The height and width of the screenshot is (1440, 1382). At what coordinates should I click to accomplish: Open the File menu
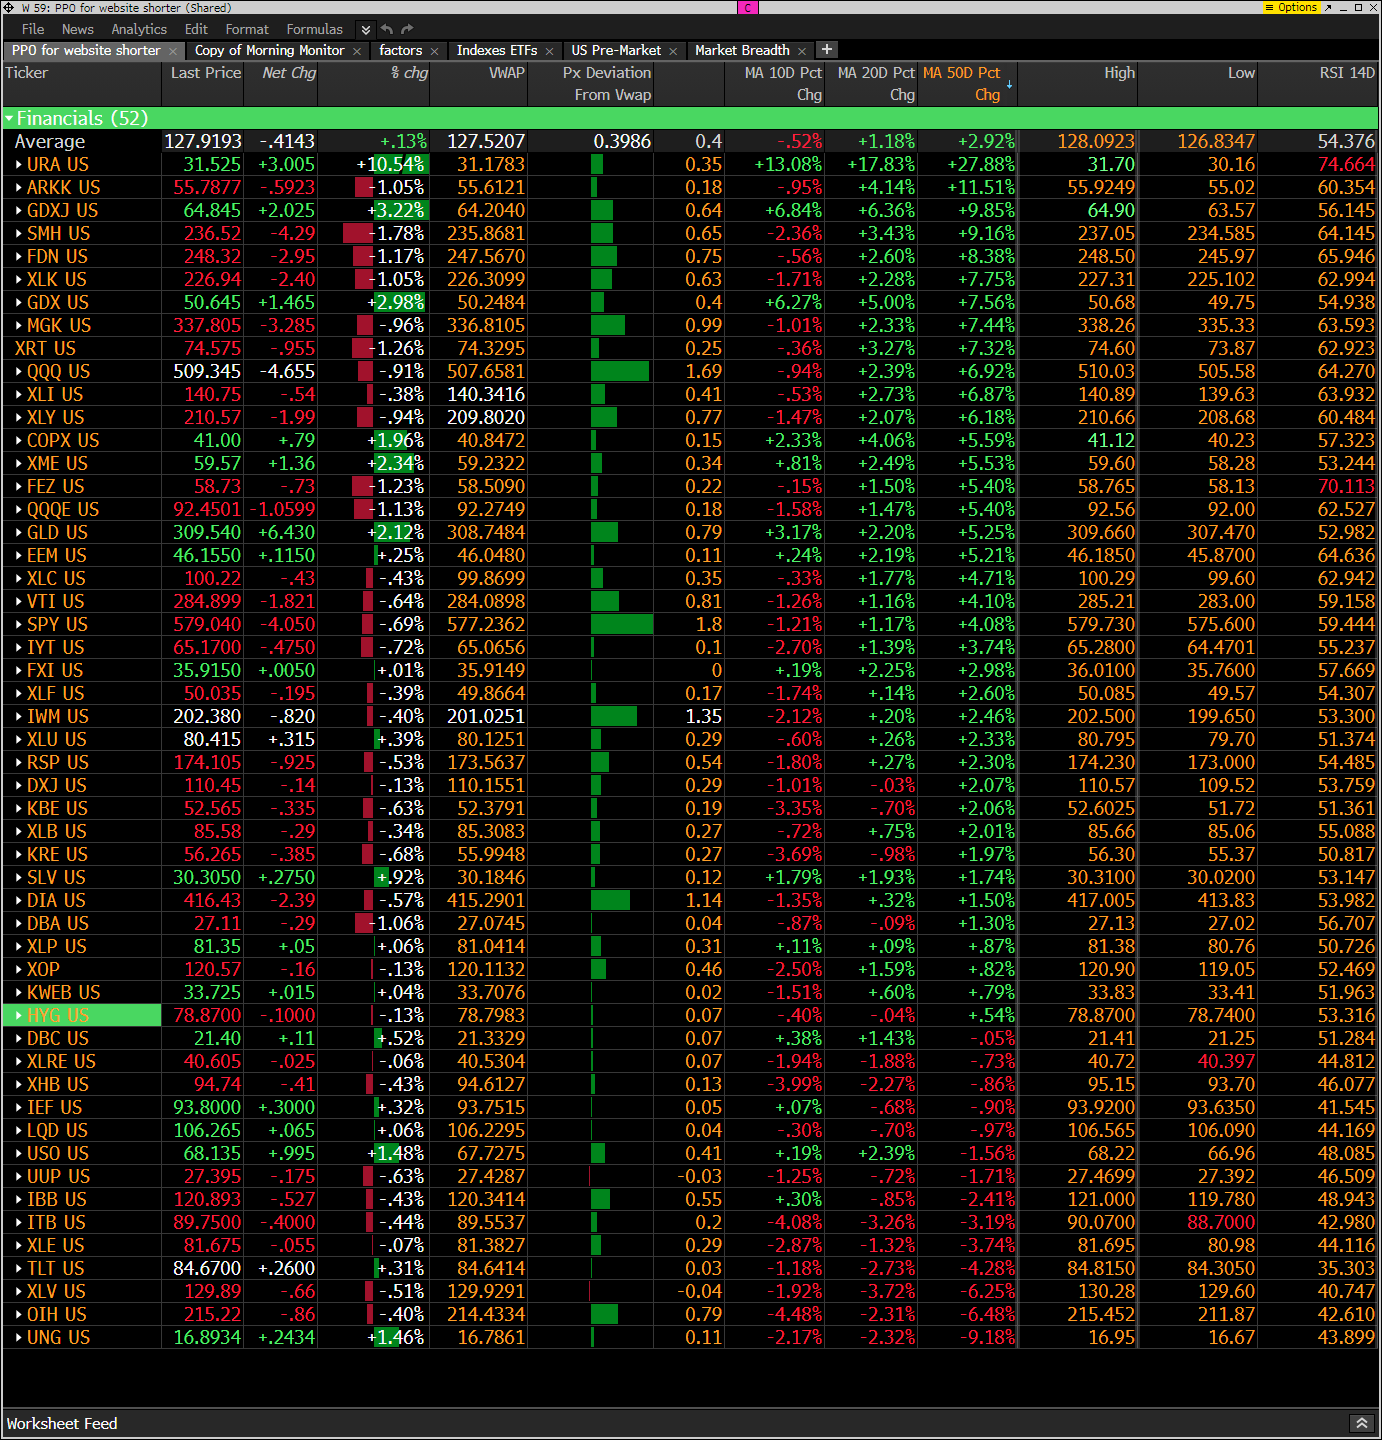coord(33,29)
